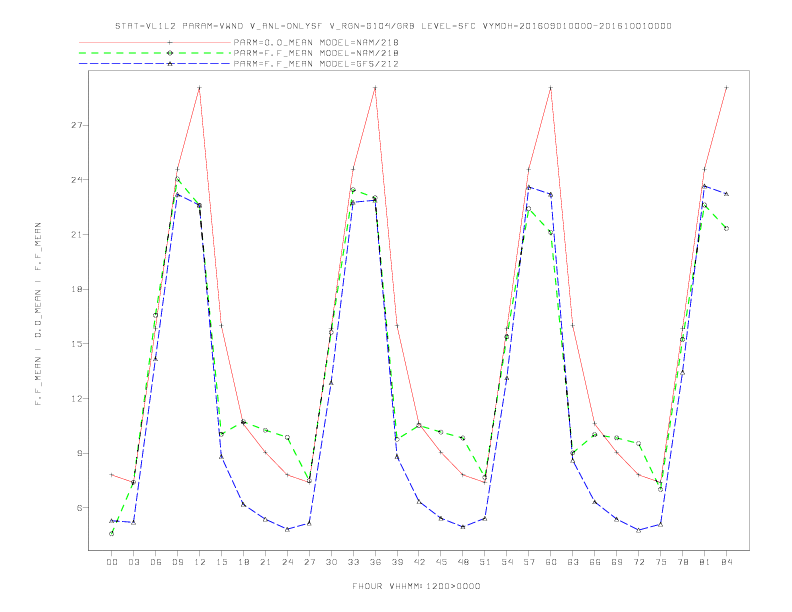Image resolution: width=792 pixels, height=612 pixels.
Task: Click y-axis tick label 15
Action: pos(76,344)
